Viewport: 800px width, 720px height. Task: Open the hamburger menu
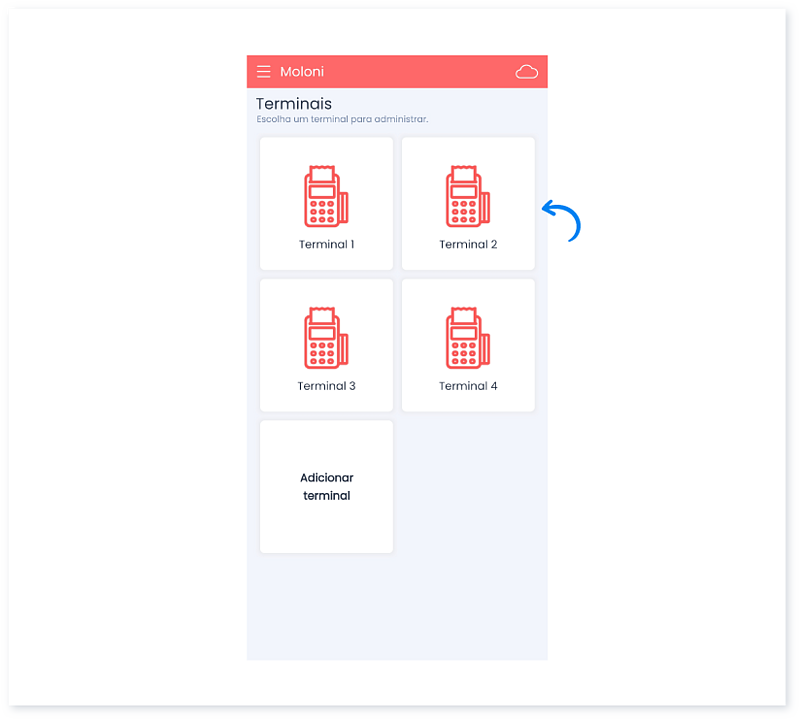263,72
